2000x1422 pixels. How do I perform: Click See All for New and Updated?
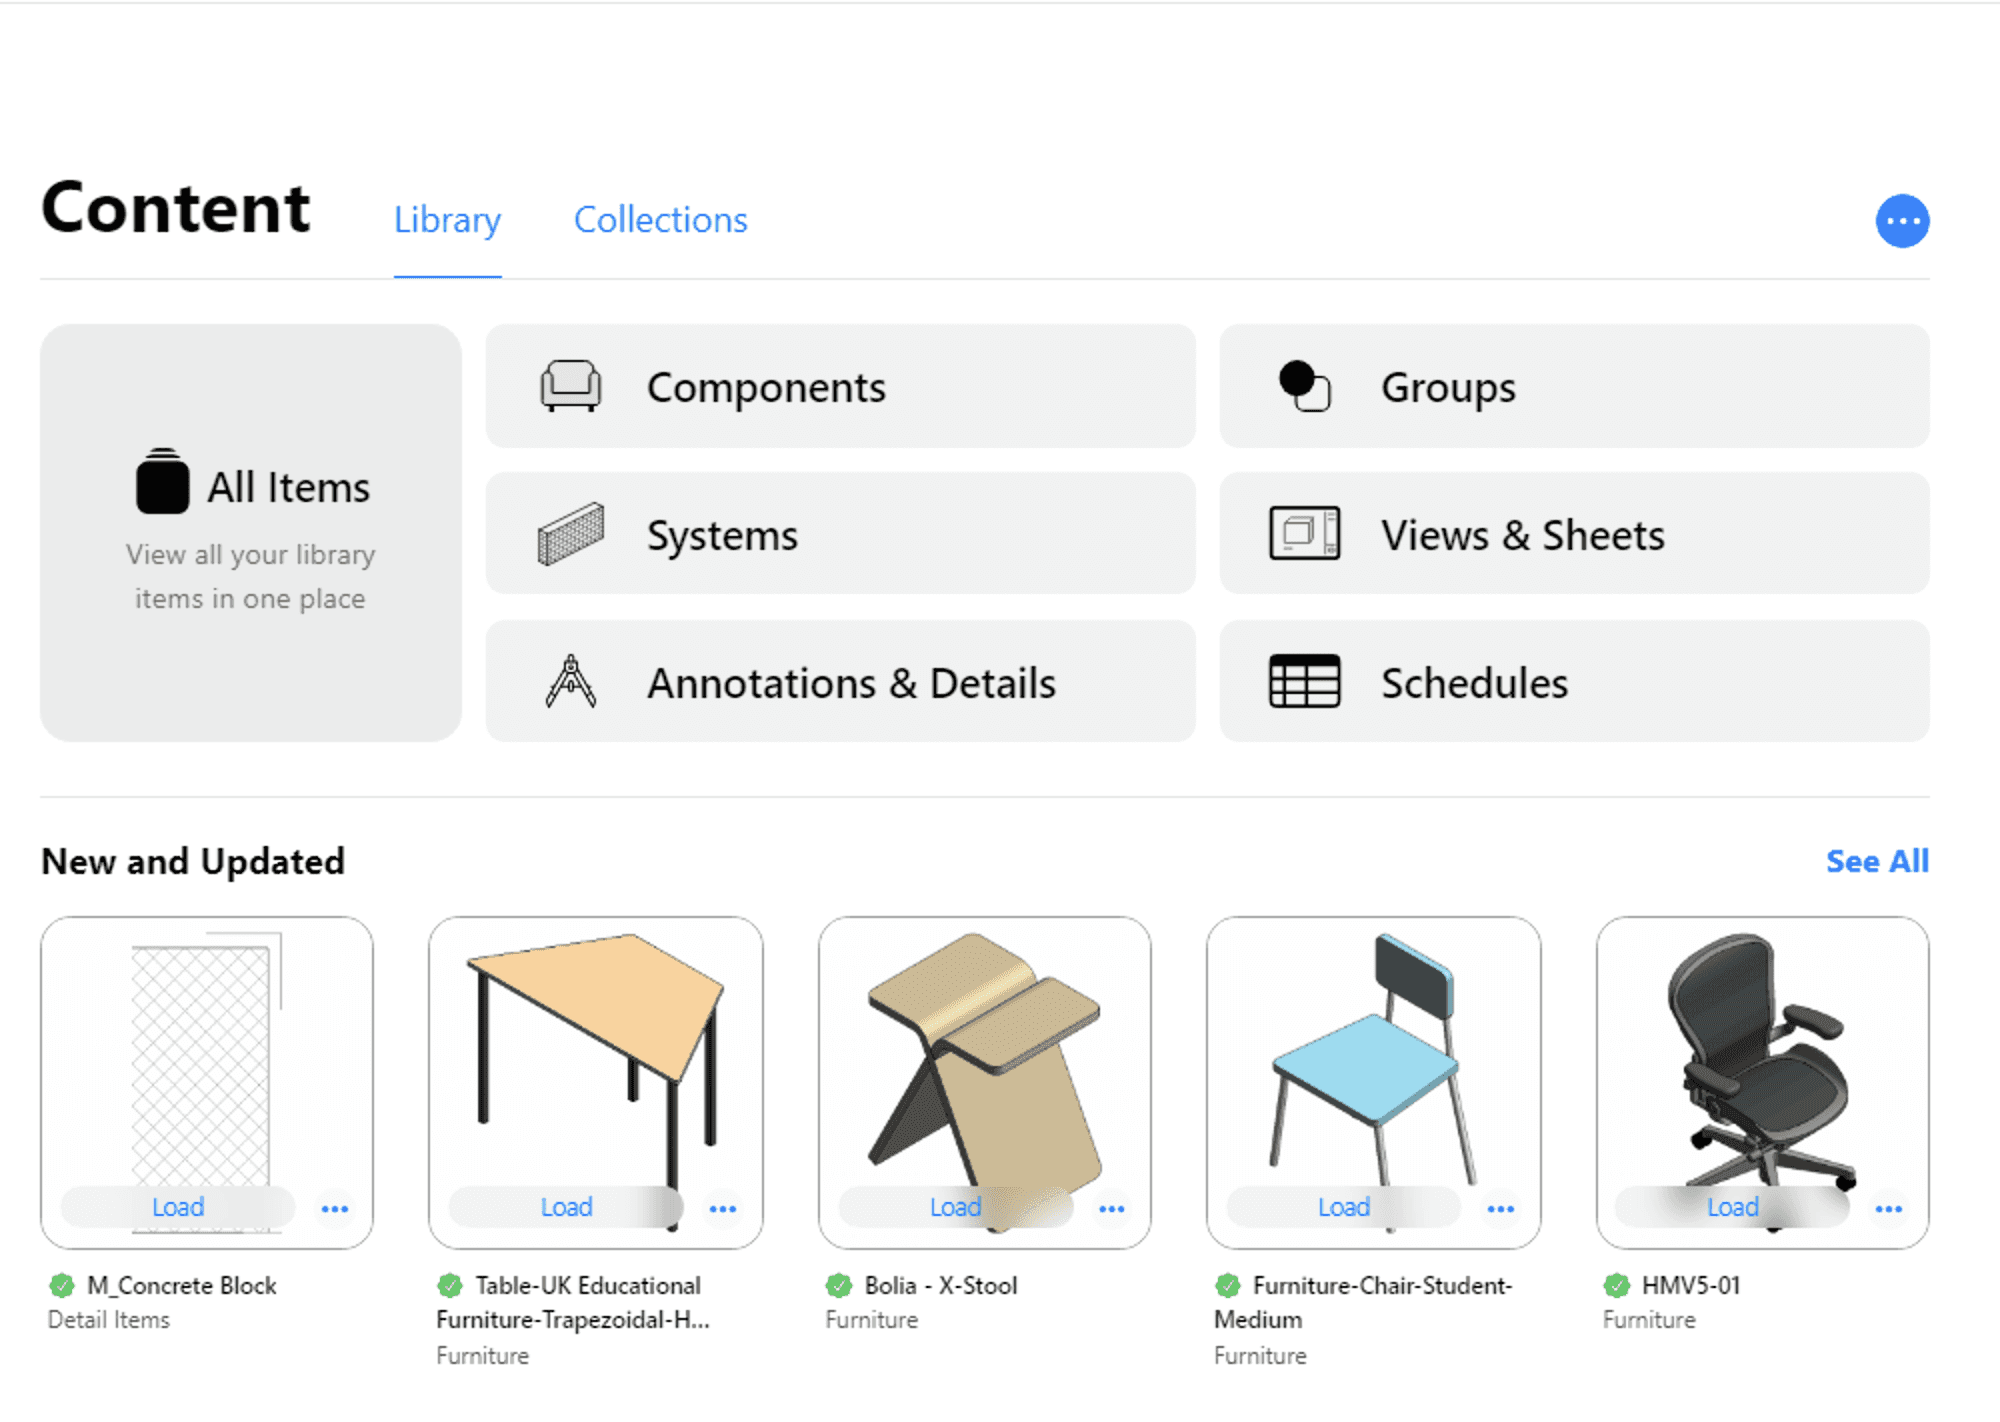1876,861
